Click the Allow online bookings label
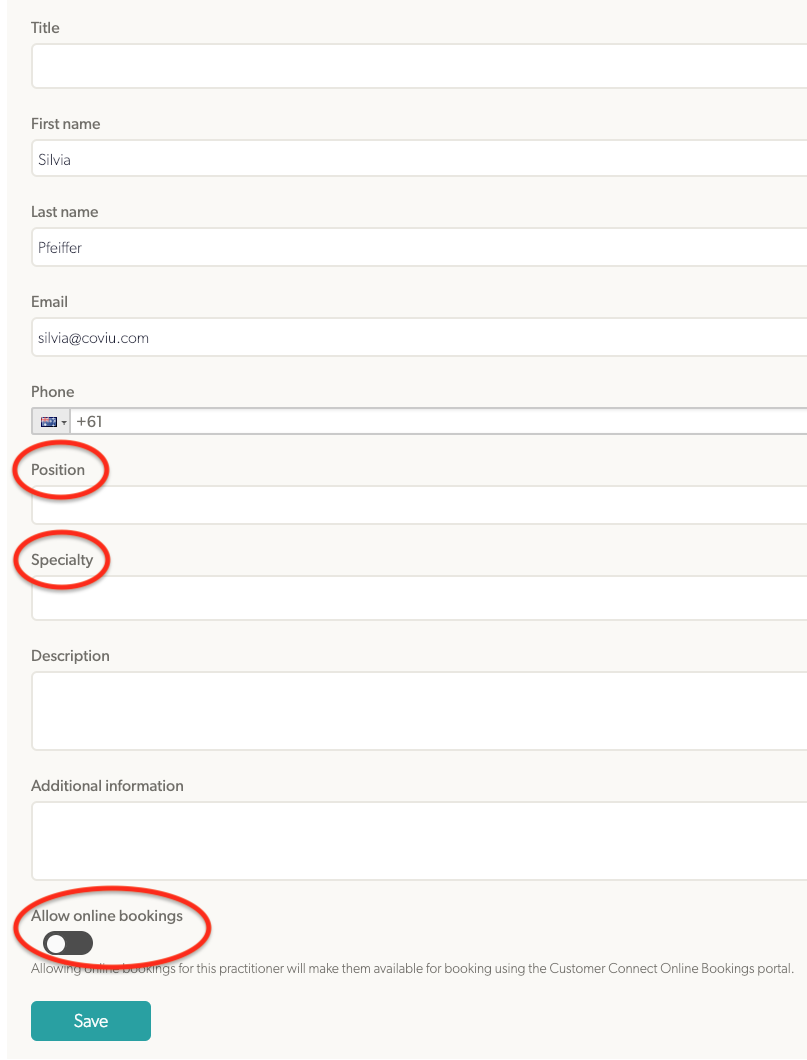The image size is (807, 1060). (x=107, y=915)
